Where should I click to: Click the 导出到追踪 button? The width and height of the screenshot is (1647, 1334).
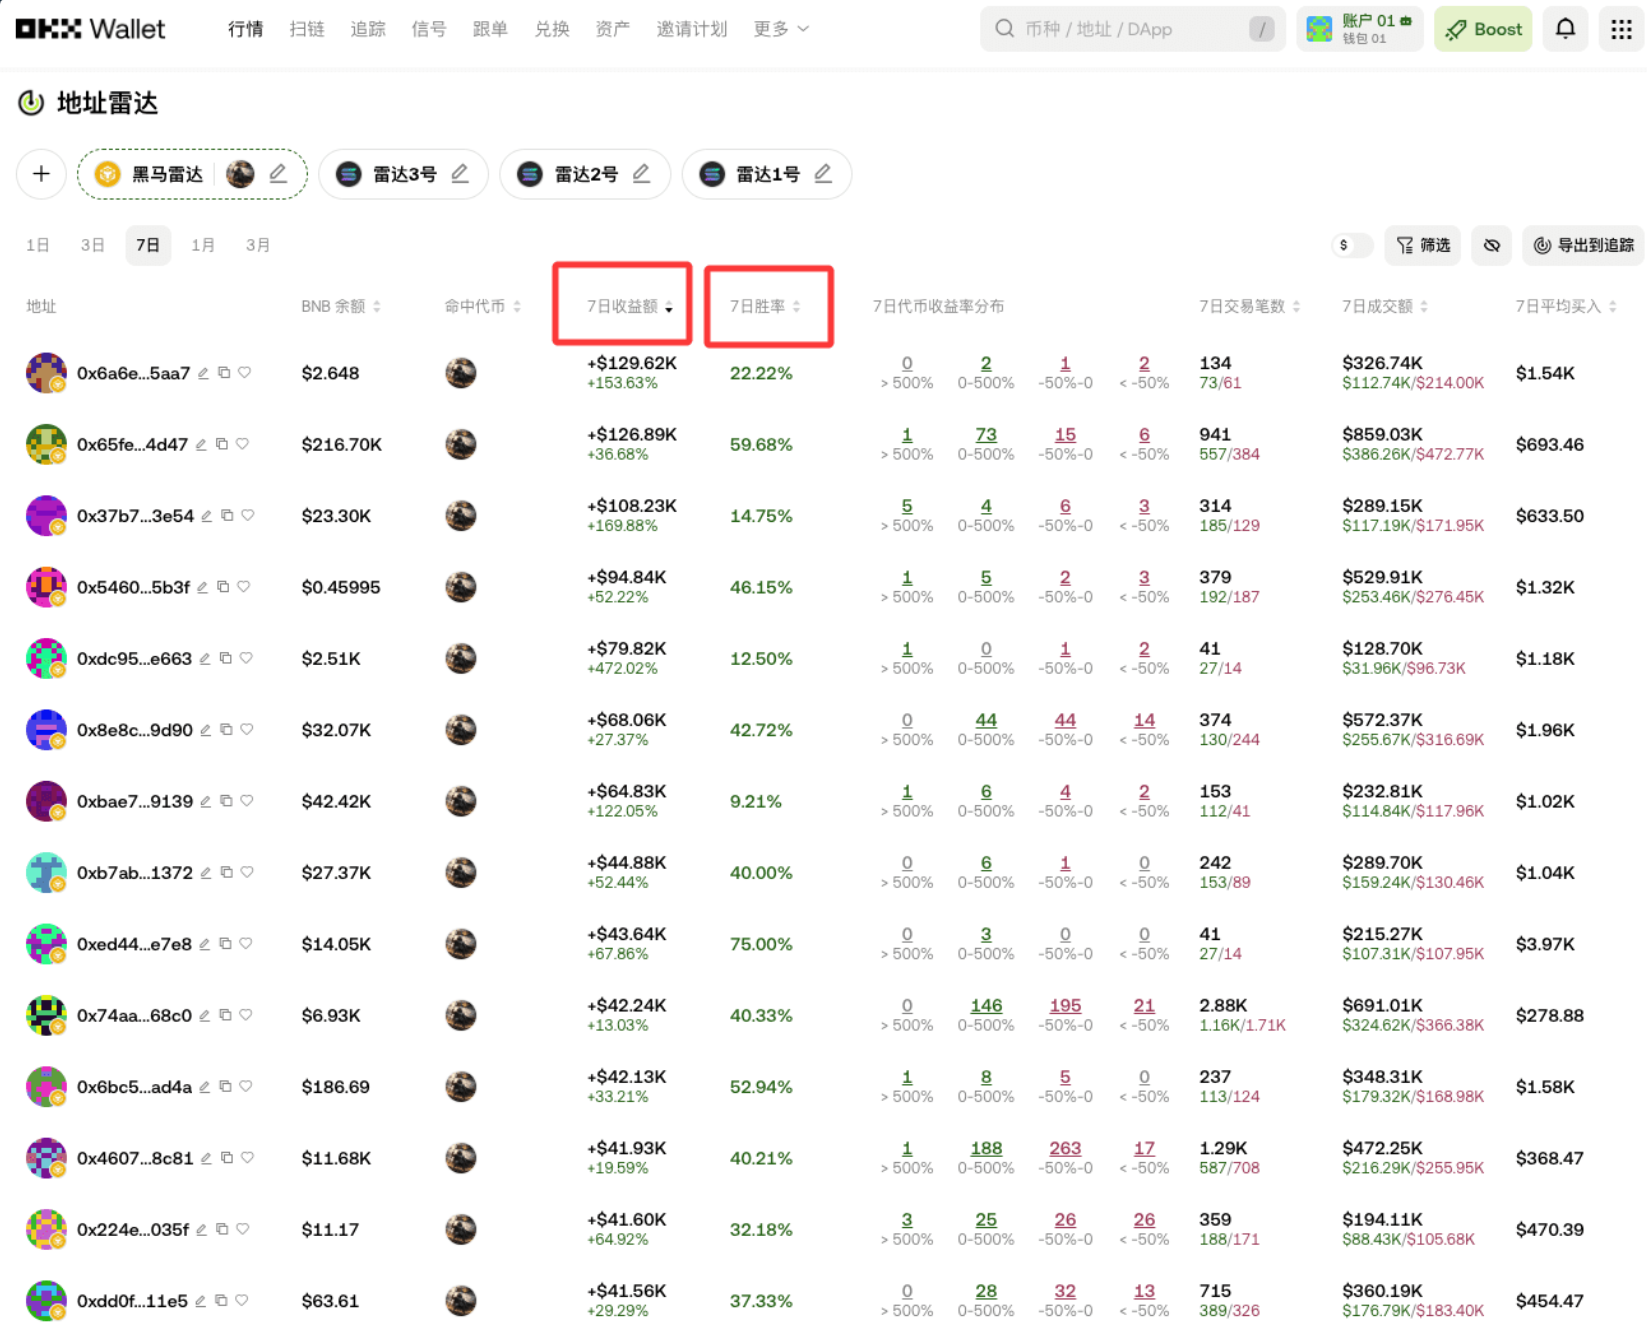point(1583,245)
